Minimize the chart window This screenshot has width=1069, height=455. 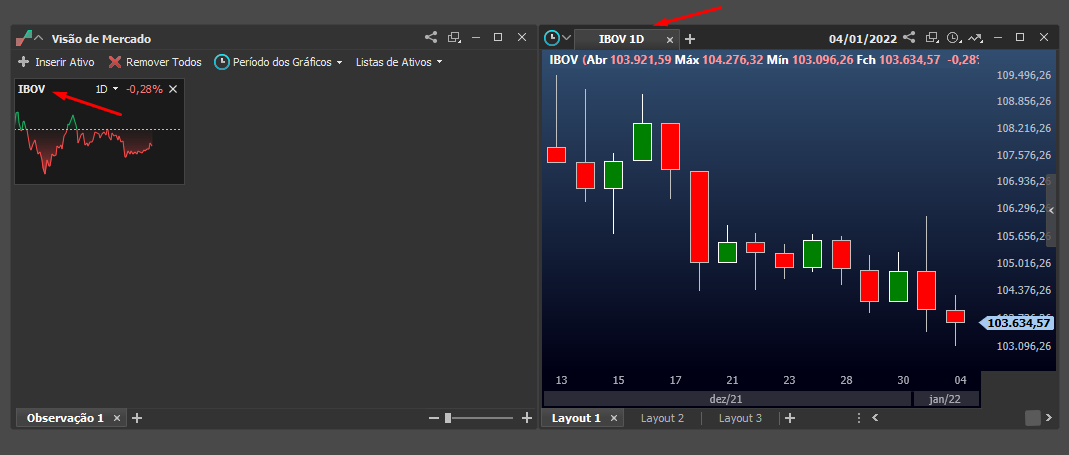click(998, 38)
